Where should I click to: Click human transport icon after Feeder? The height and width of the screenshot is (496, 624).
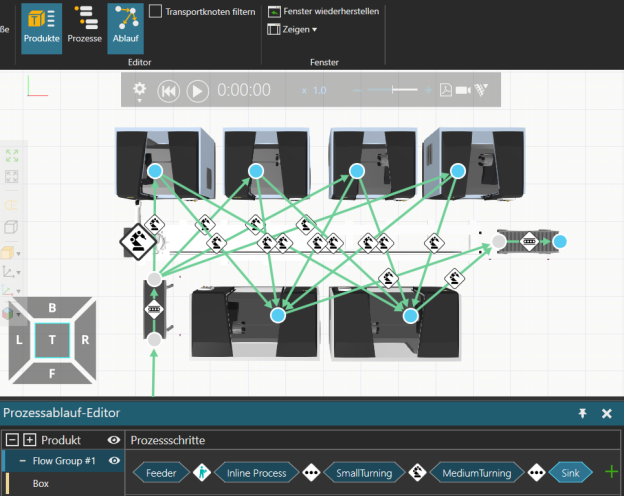click(202, 473)
